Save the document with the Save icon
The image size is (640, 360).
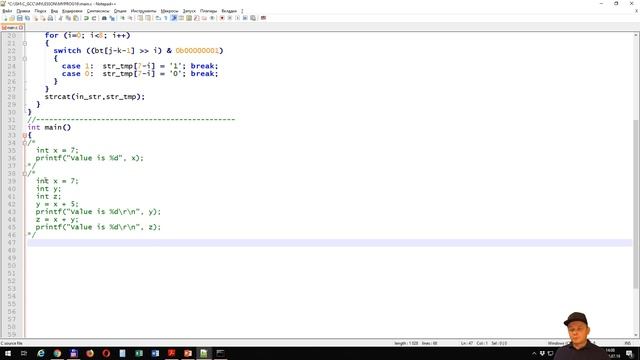click(20, 18)
